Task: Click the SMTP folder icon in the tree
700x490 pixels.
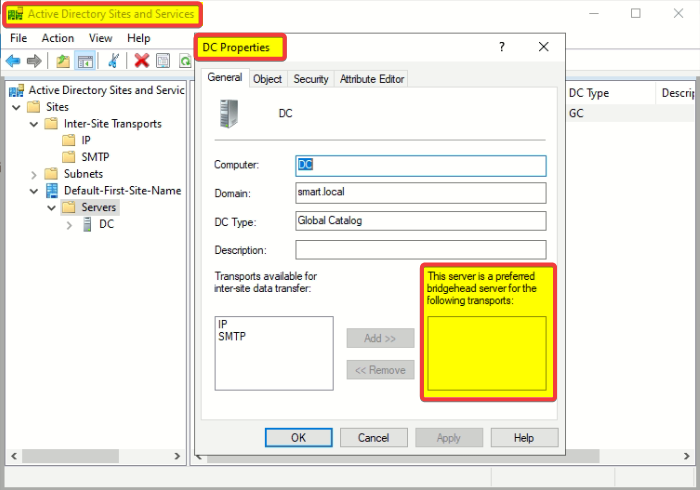Action: (x=68, y=157)
